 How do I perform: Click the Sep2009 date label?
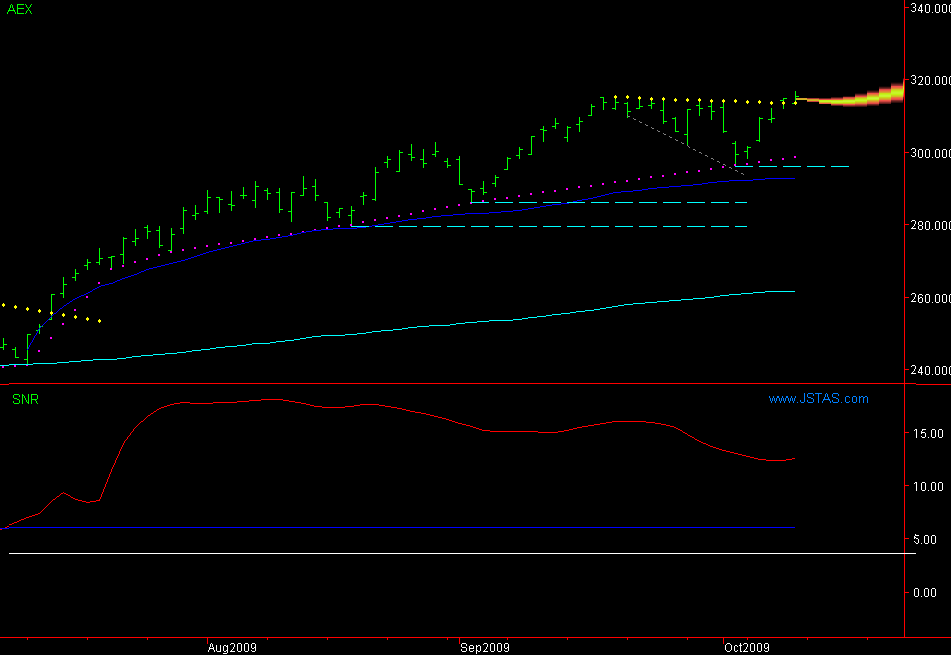[485, 646]
